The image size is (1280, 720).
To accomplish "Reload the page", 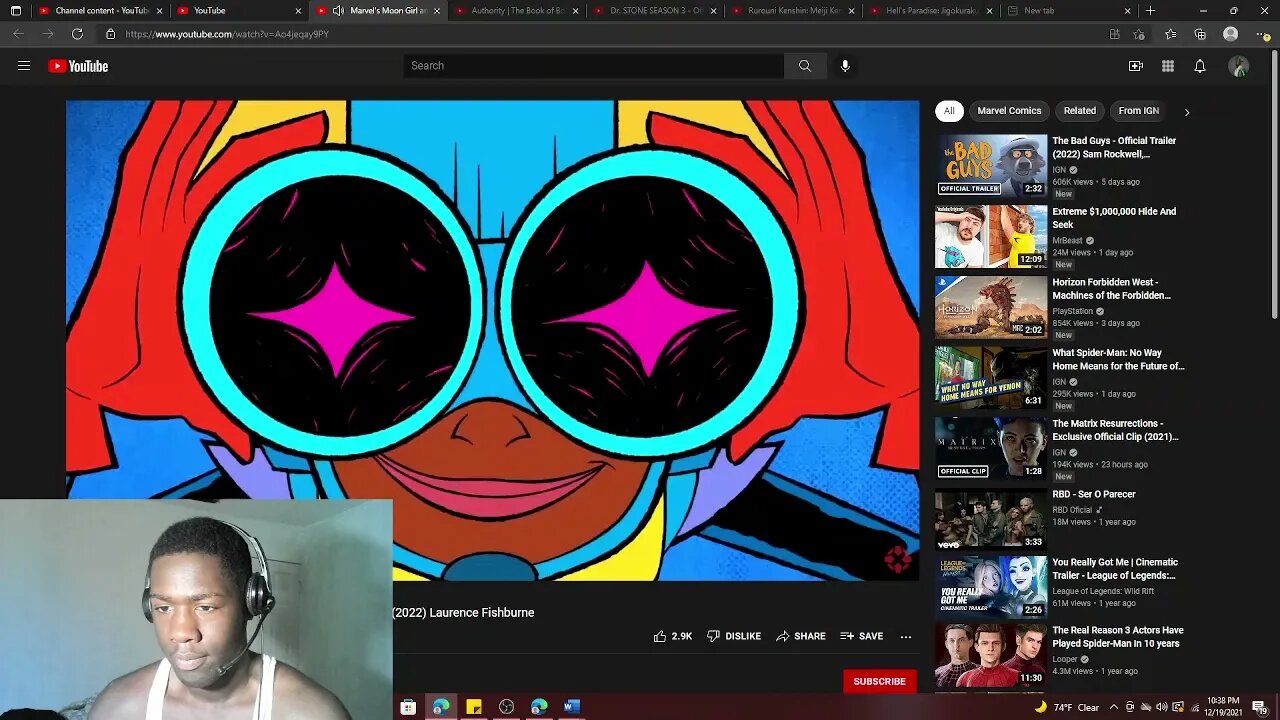I will click(77, 34).
